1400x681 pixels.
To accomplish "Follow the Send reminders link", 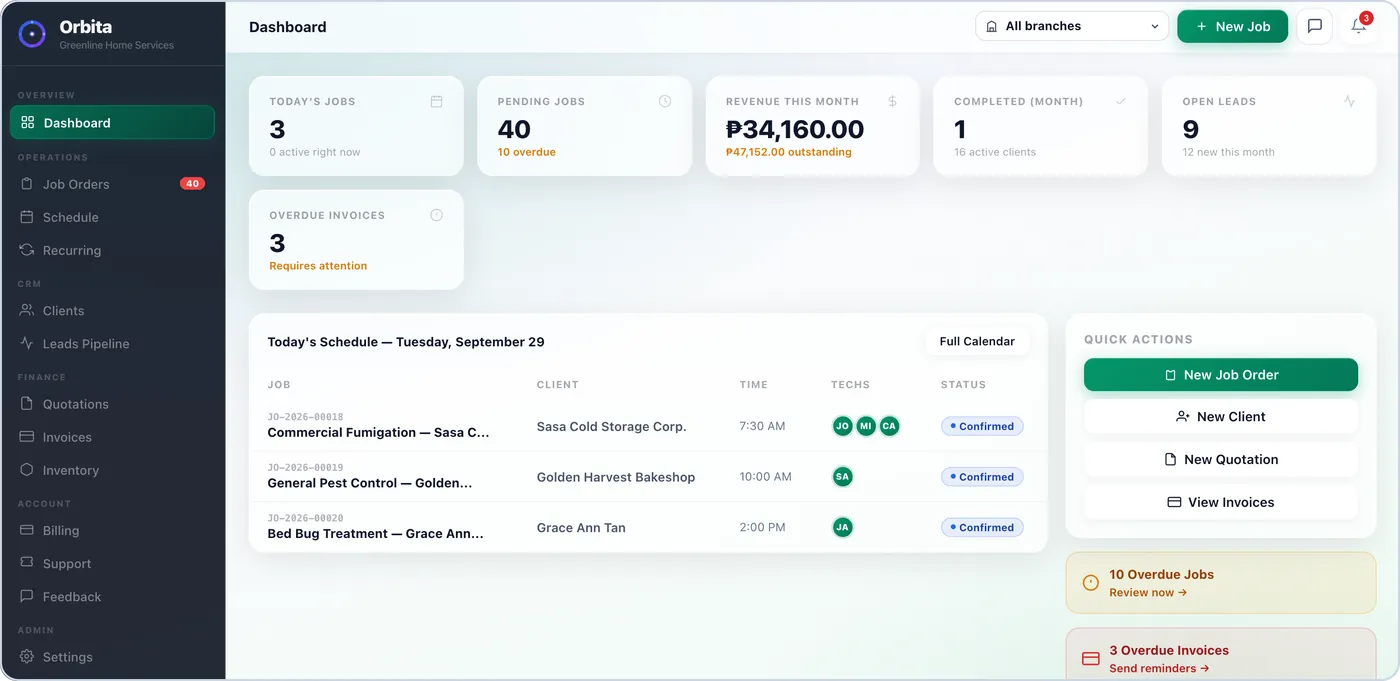I will pyautogui.click(x=1159, y=669).
